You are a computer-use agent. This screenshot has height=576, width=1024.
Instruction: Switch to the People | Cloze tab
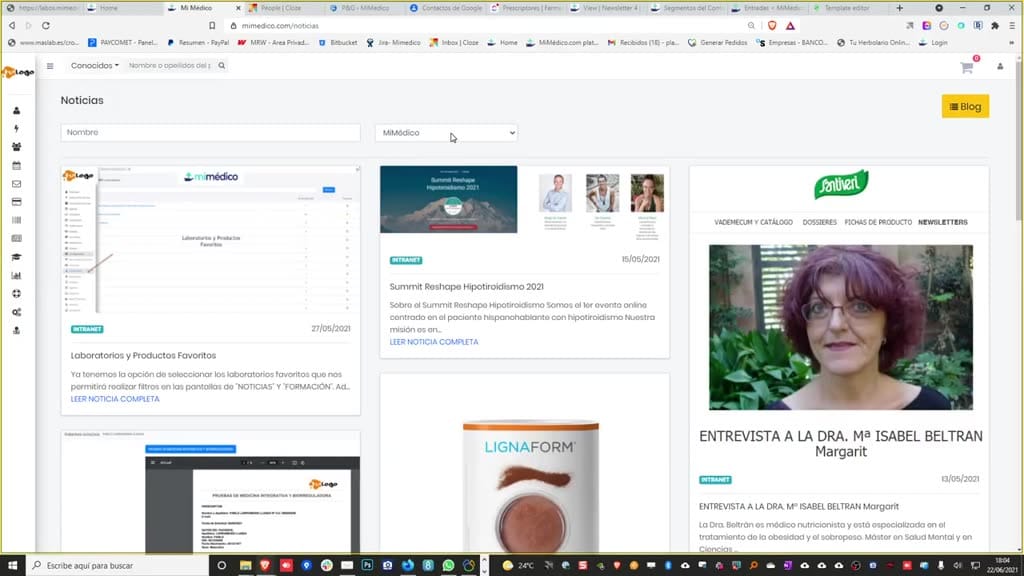click(x=281, y=8)
